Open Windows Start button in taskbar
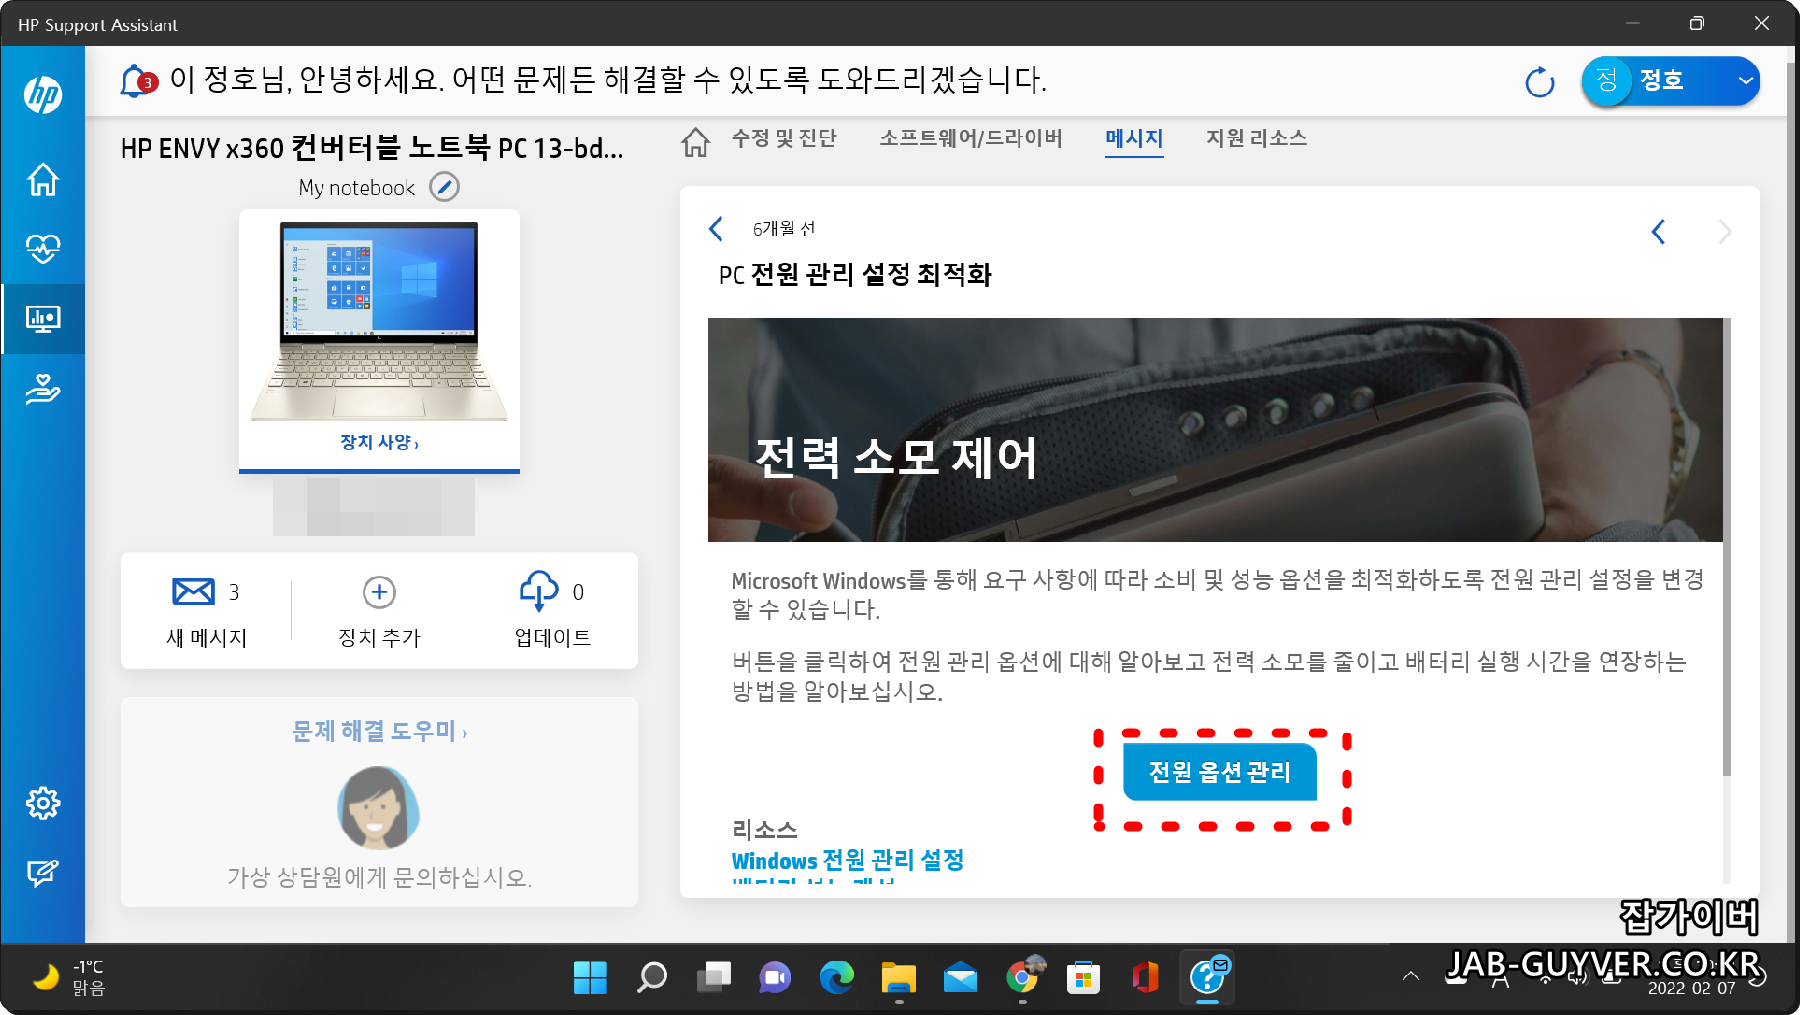The image size is (1800, 1015). pos(590,977)
